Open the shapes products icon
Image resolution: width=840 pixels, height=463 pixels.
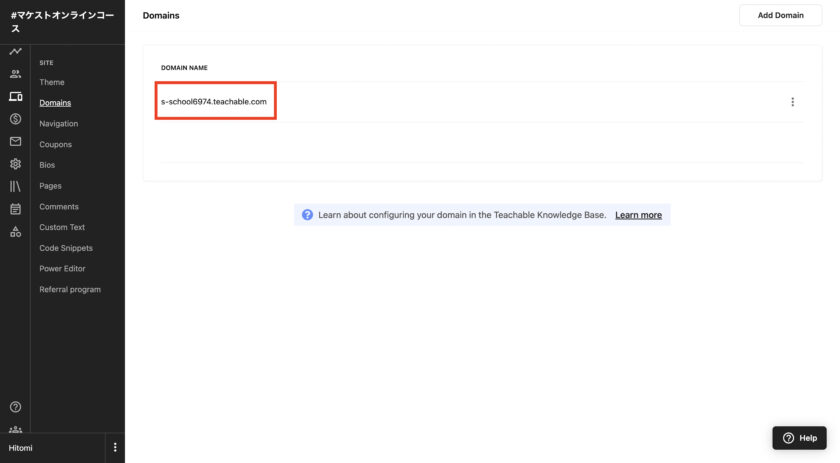pyautogui.click(x=16, y=232)
